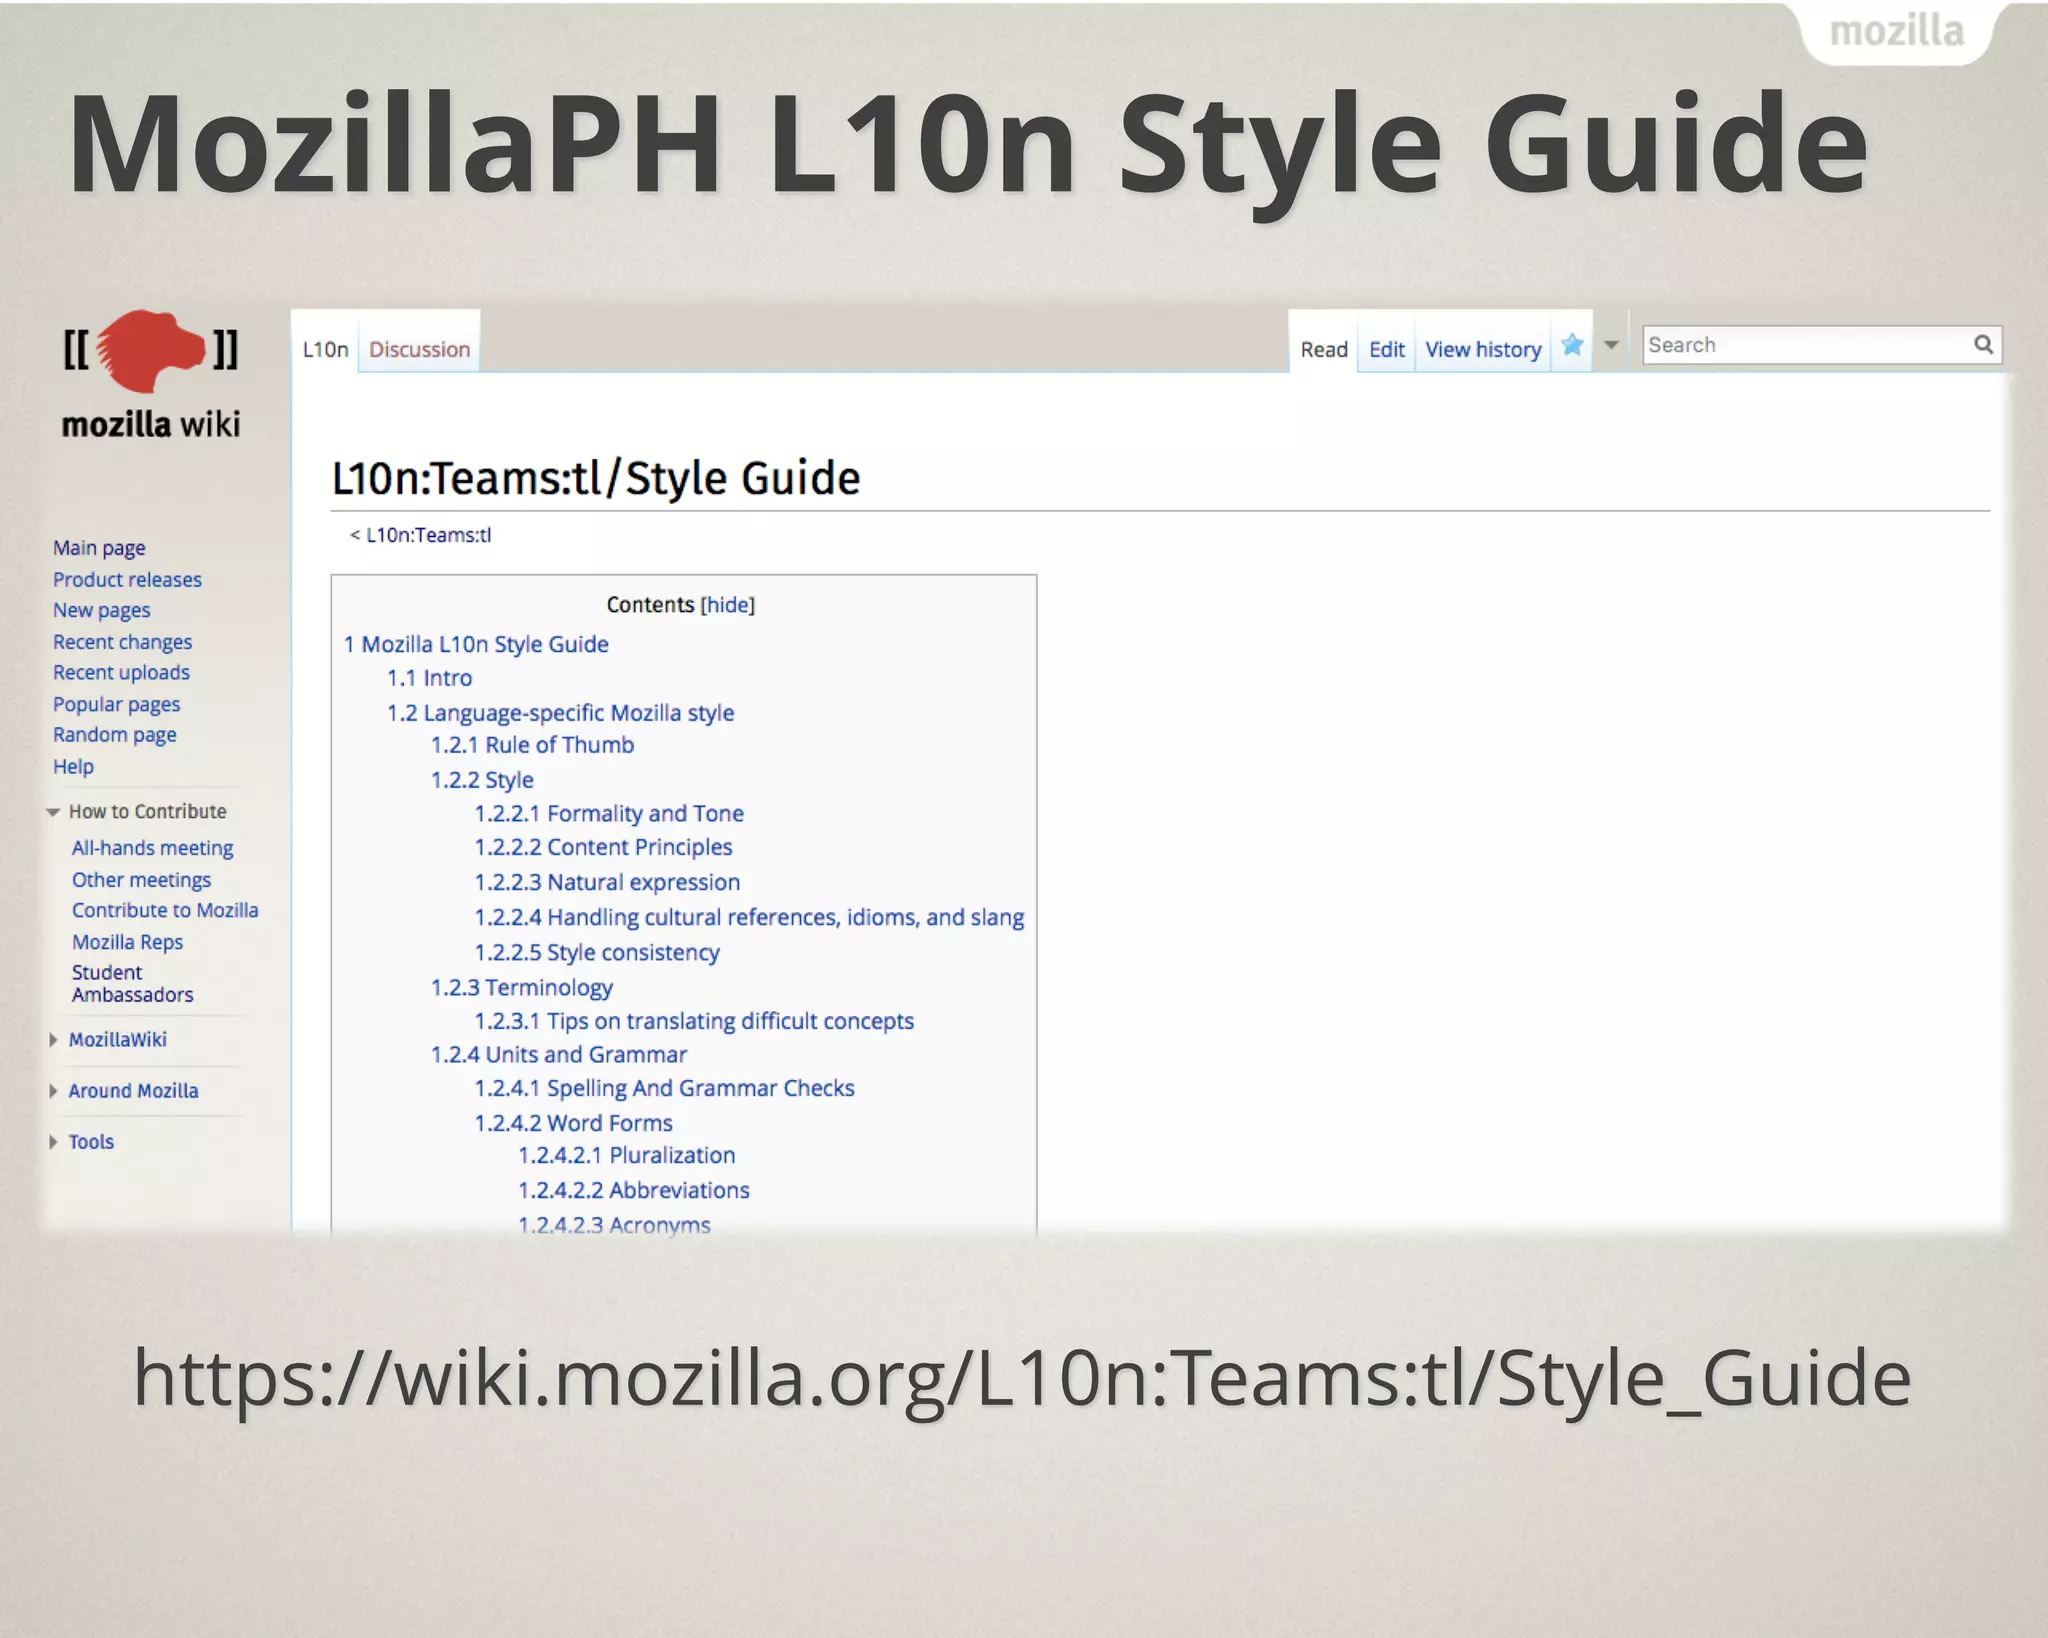Click the watchlist star icon
This screenshot has width=2048, height=1638.
1572,345
